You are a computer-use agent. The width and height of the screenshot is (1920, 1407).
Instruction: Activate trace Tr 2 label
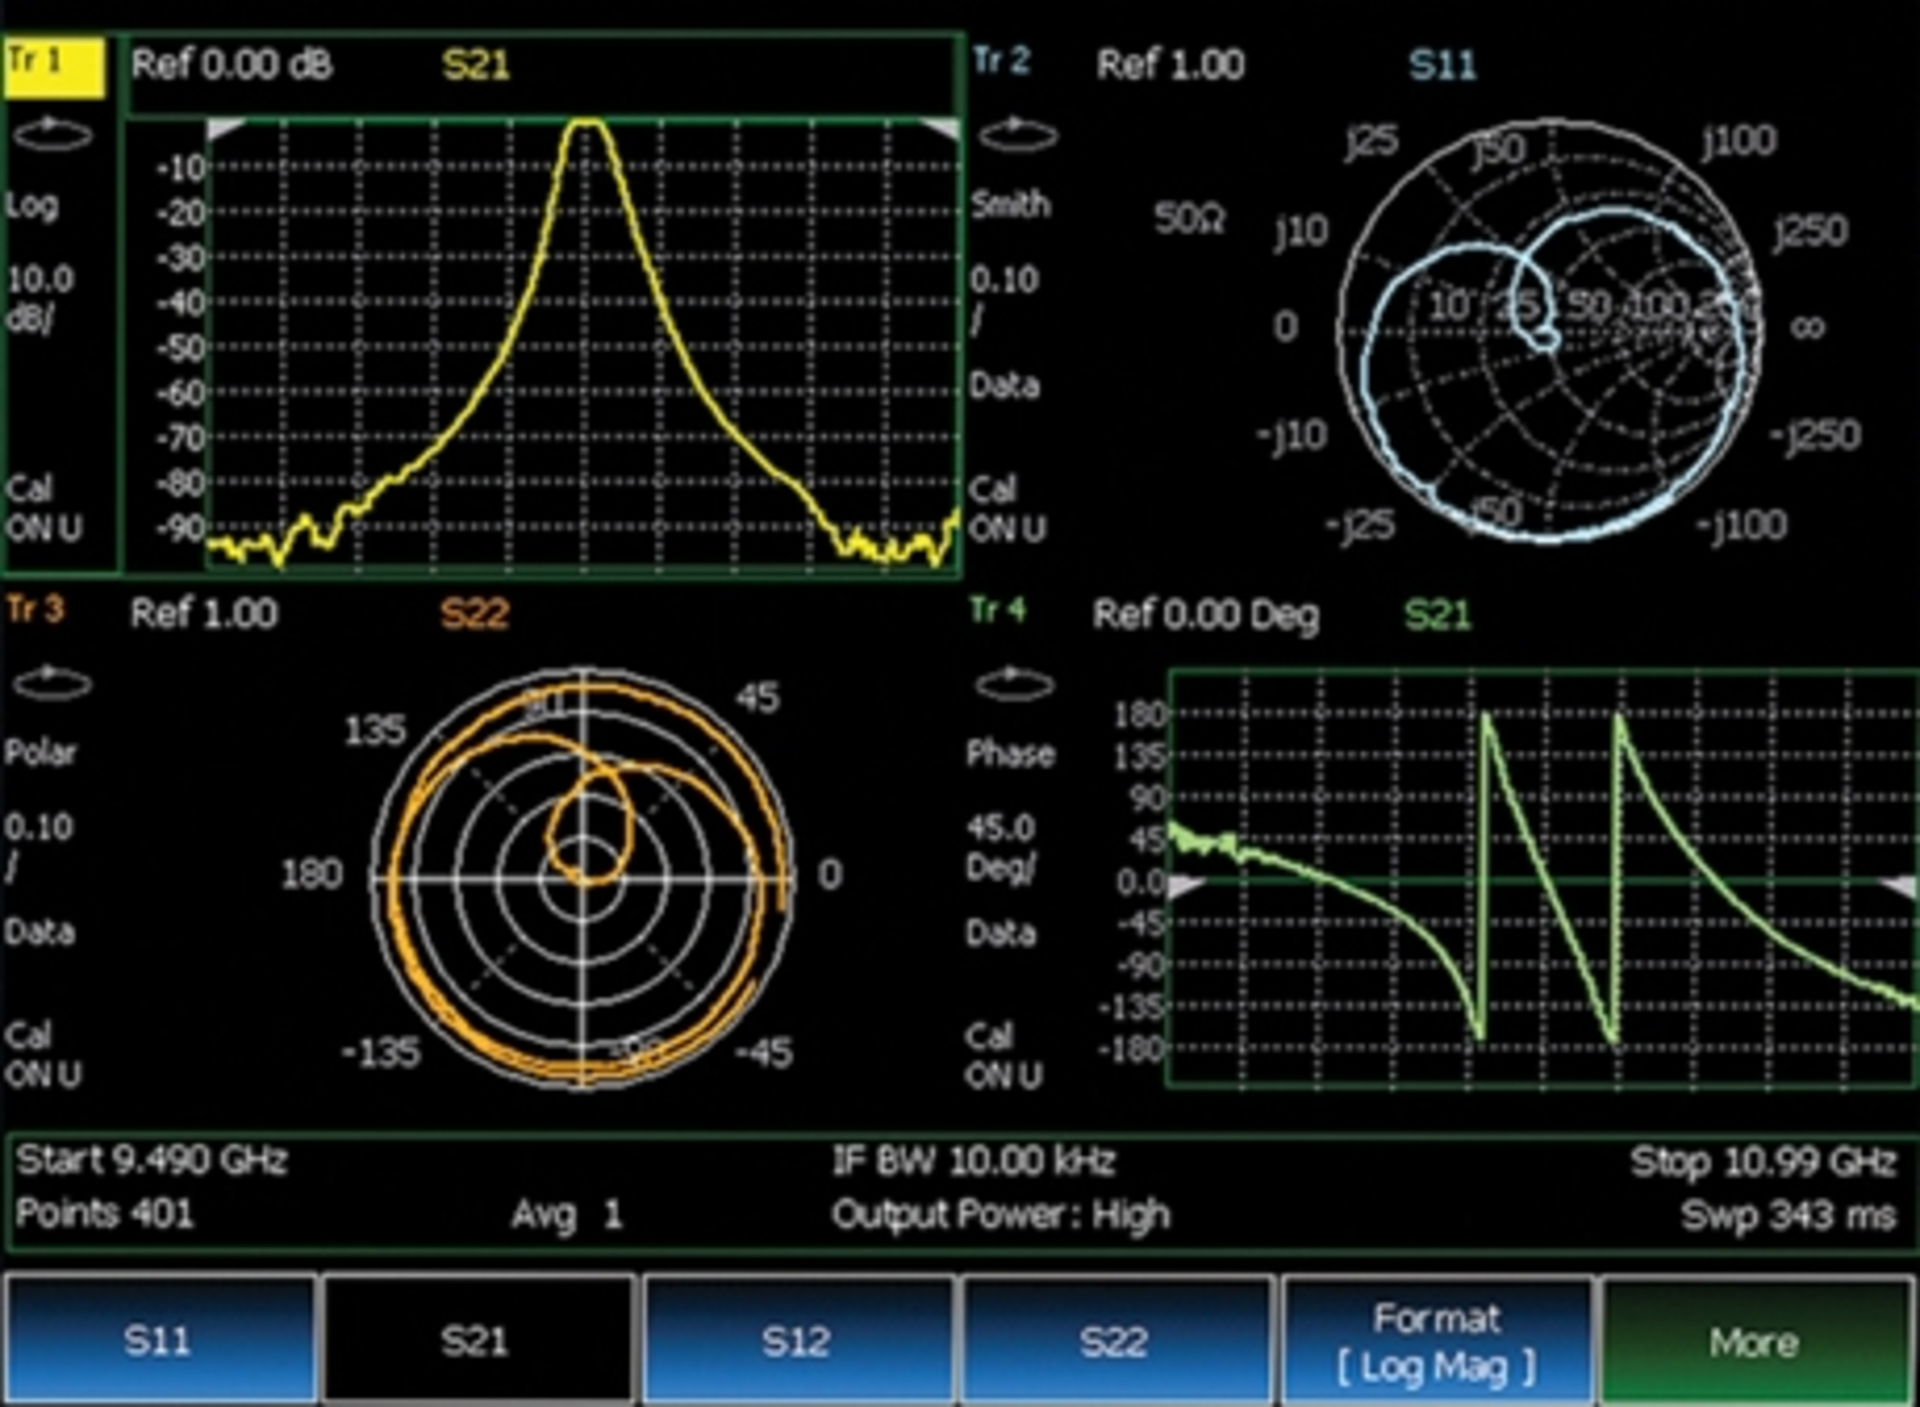[x=1001, y=62]
